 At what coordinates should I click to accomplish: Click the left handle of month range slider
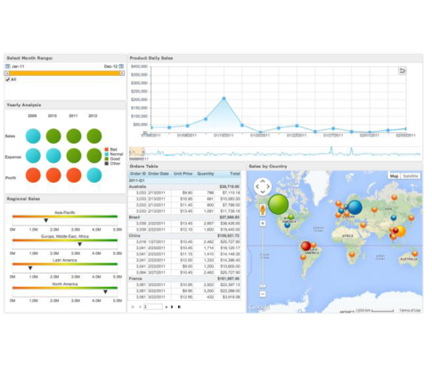pyautogui.click(x=7, y=73)
